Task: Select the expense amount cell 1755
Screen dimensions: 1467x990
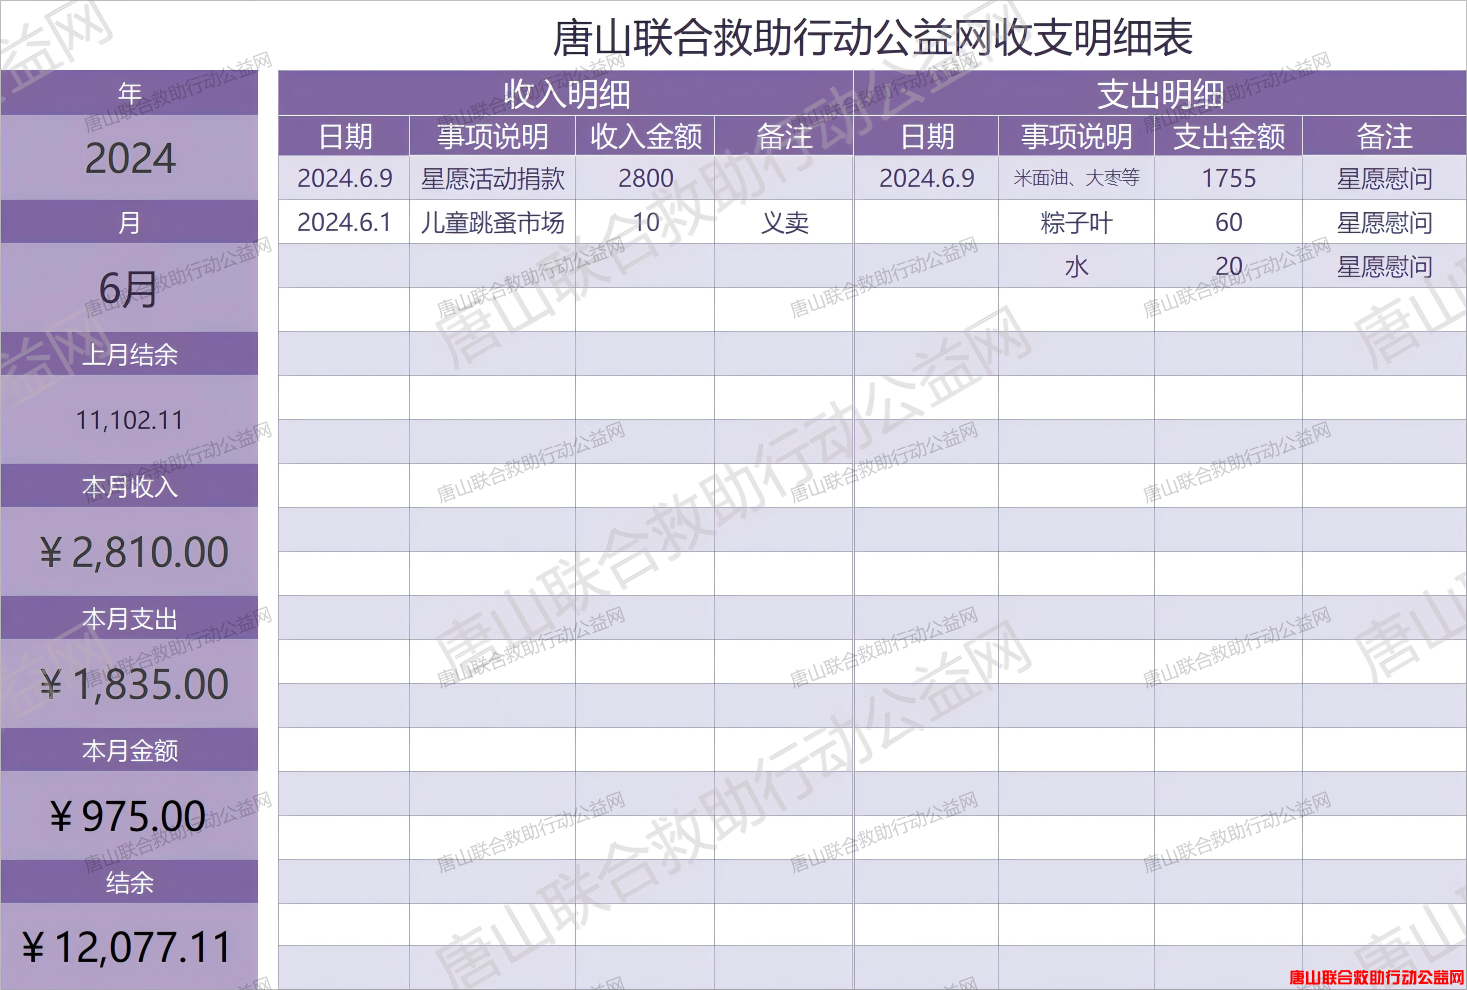Action: pos(1228,178)
